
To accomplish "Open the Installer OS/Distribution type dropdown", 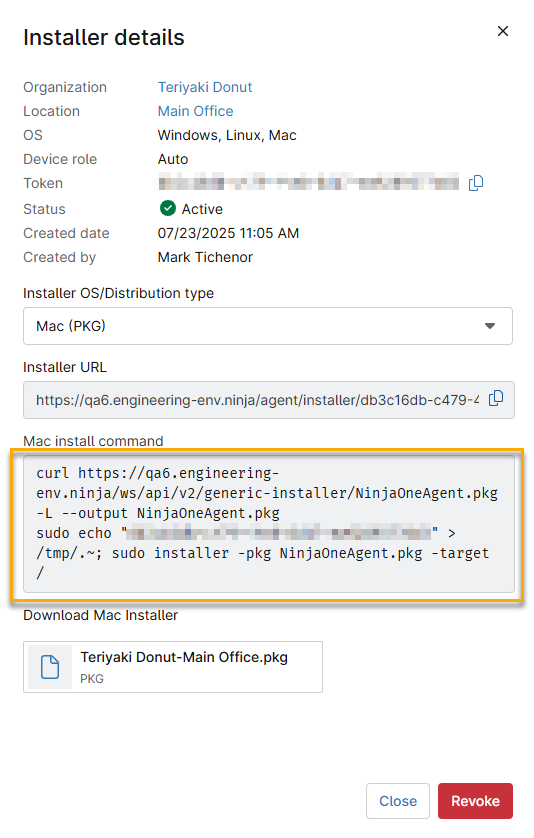I will (268, 326).
